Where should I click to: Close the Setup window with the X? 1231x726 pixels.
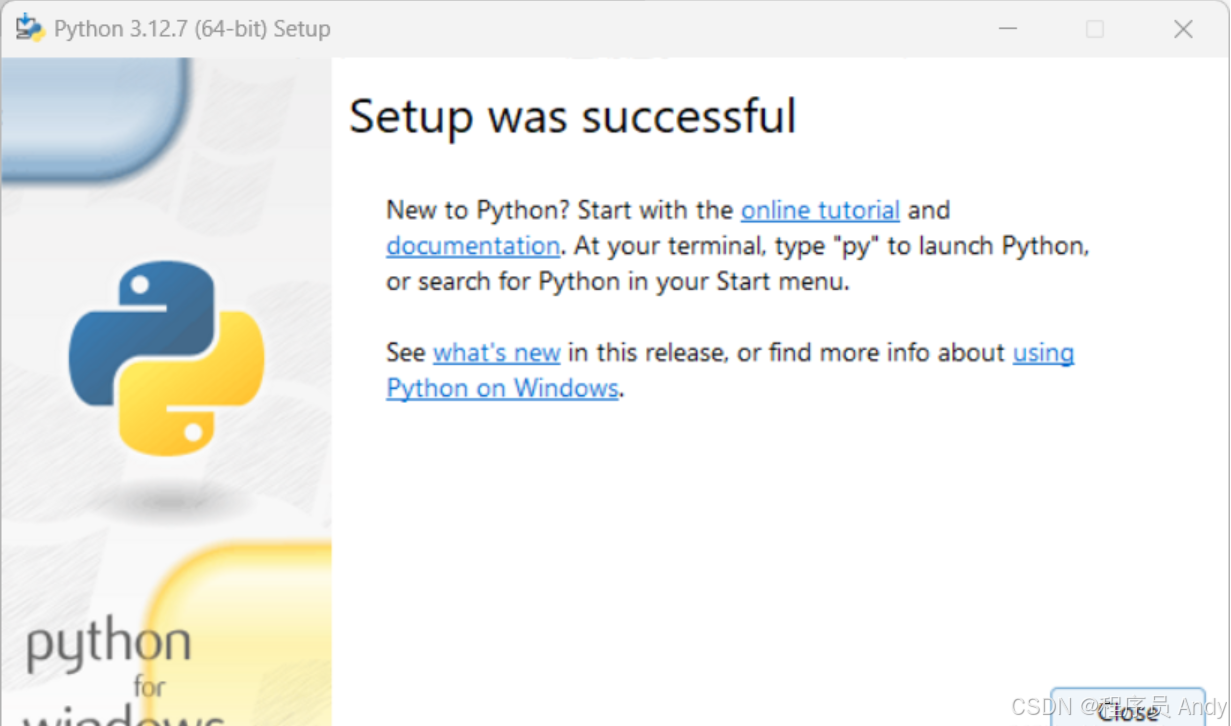[x=1183, y=29]
